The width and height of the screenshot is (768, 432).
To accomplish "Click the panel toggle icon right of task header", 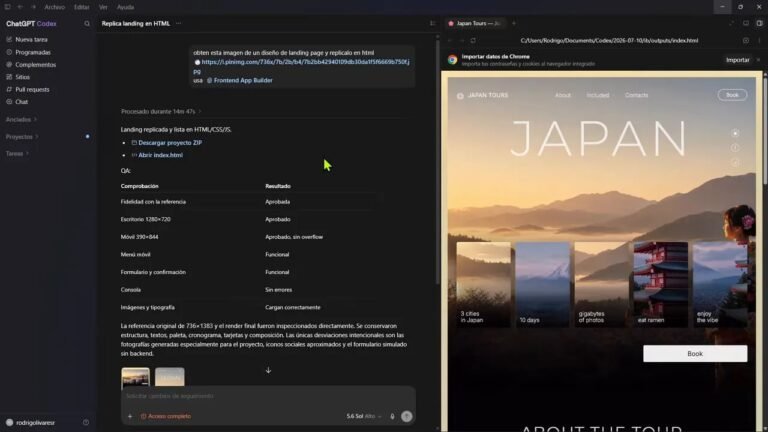I will point(432,23).
